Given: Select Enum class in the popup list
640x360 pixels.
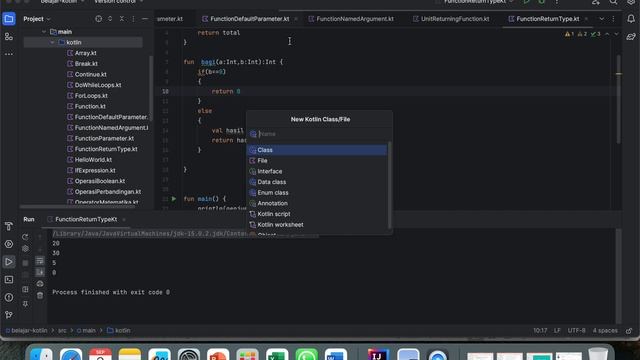Looking at the screenshot, I should 317,193.
